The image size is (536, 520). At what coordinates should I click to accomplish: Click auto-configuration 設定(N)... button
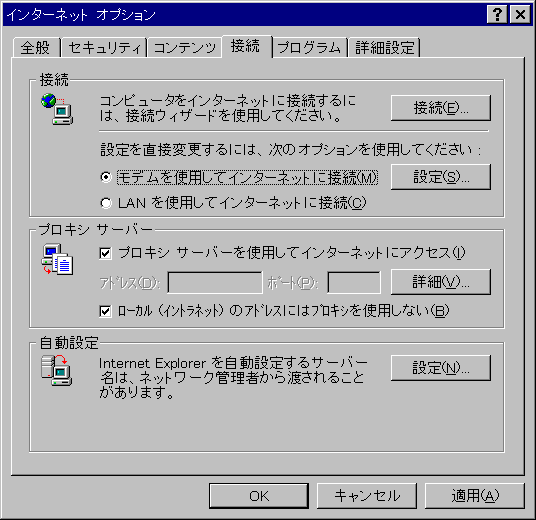441,368
